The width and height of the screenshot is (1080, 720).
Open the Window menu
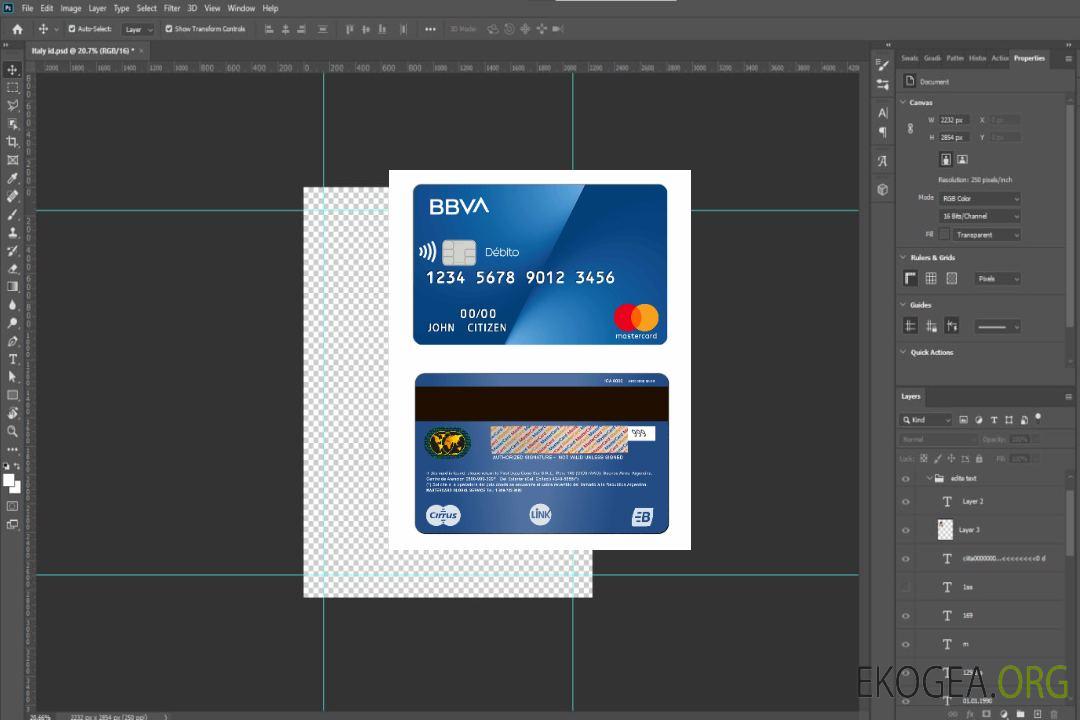coord(241,8)
